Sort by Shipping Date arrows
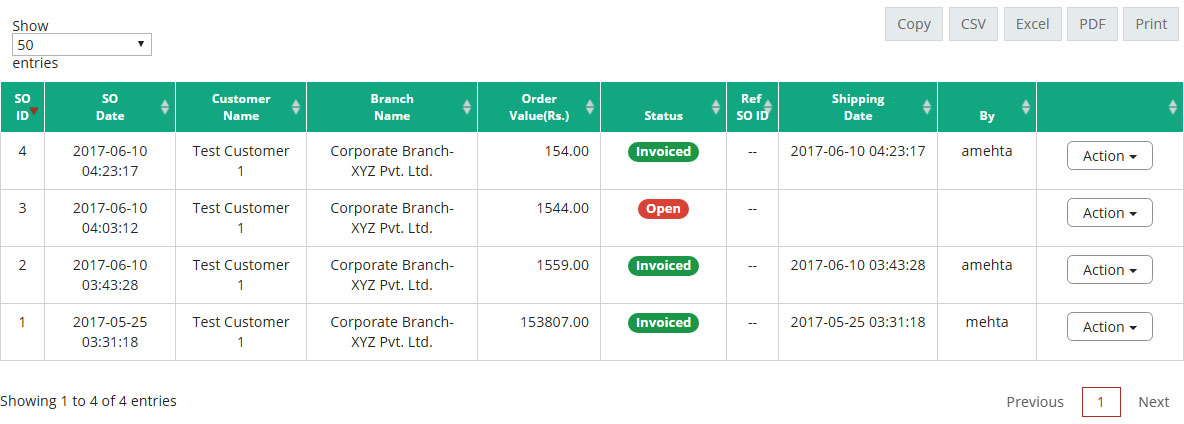Viewport: 1184px width, 424px height. pos(927,107)
